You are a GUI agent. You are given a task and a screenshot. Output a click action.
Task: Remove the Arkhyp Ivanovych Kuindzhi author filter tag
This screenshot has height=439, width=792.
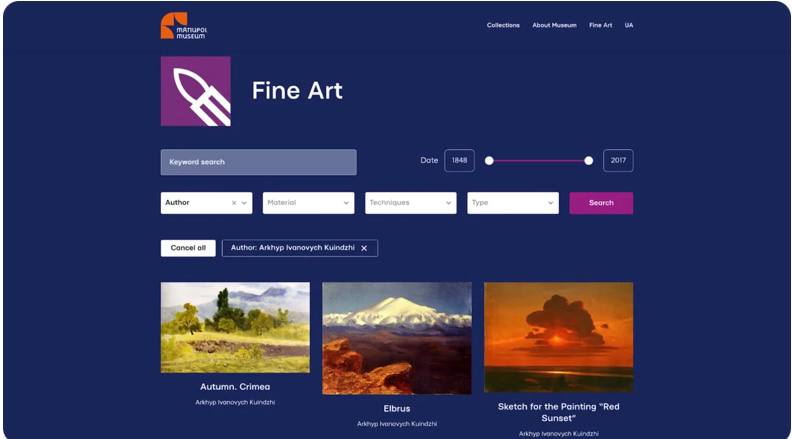(364, 248)
